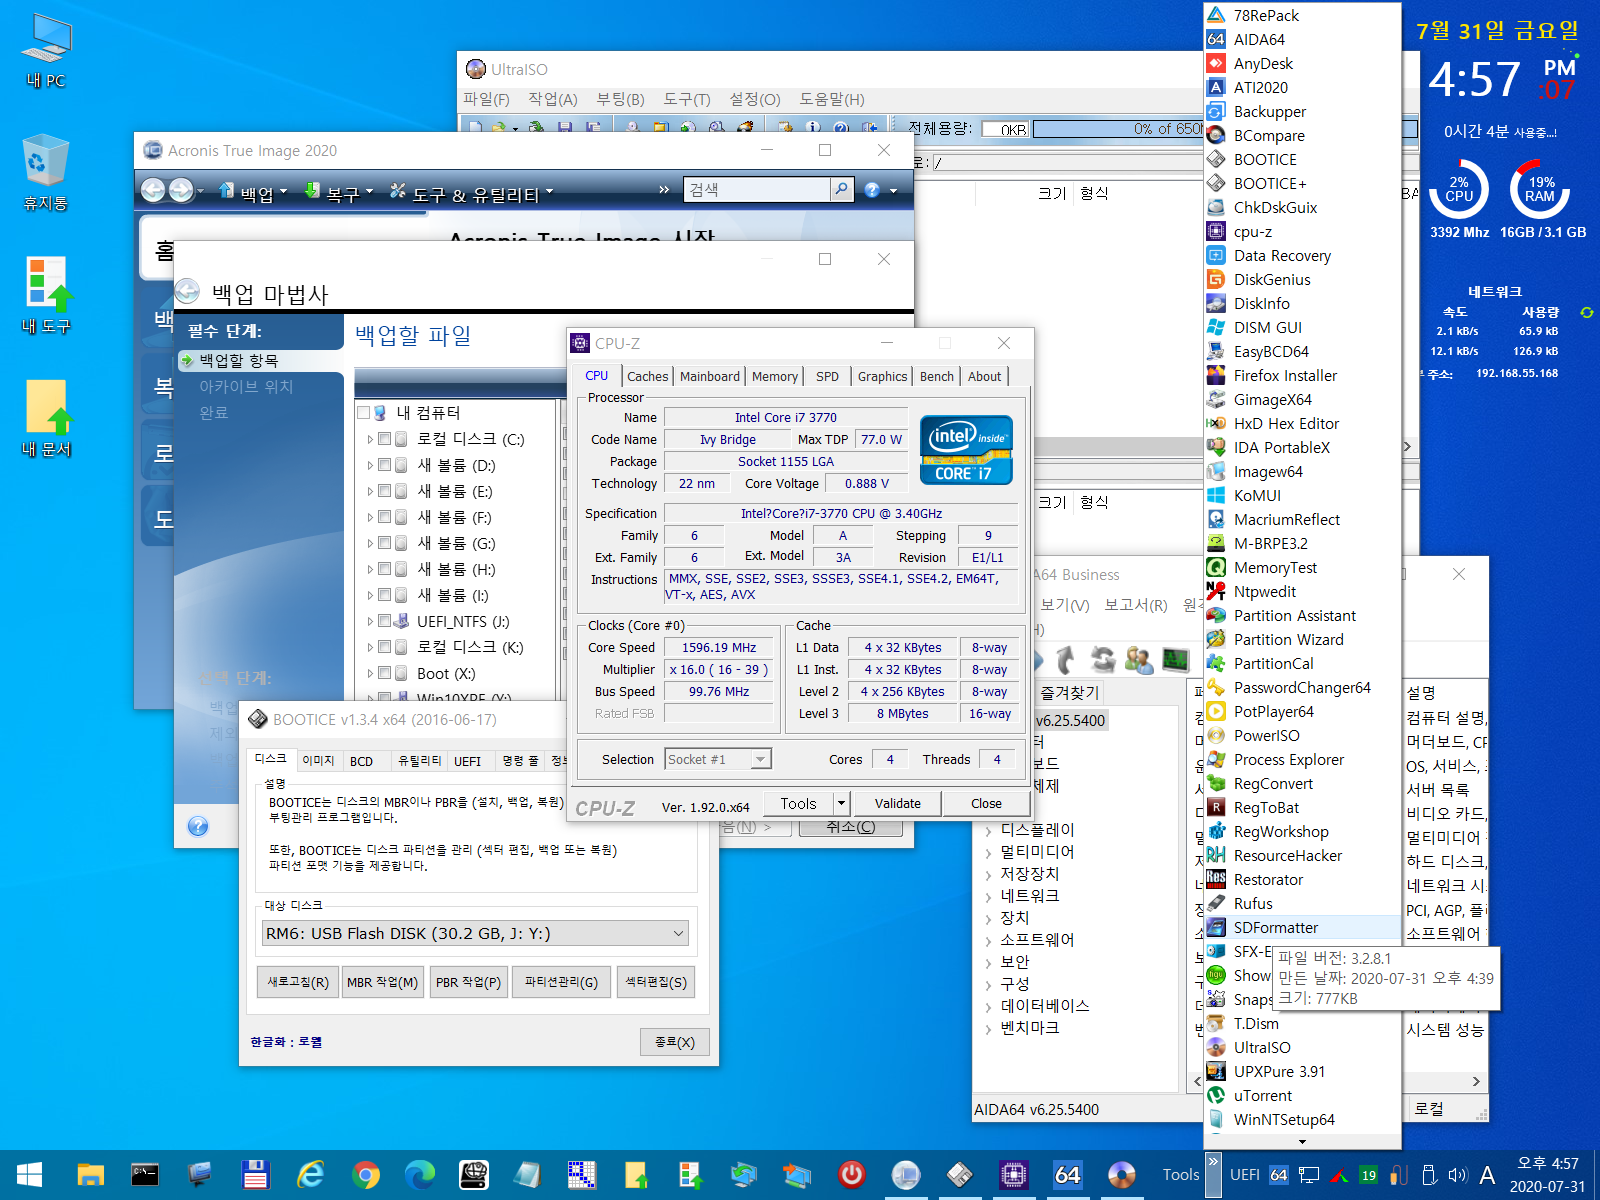Expand the AIDA64 '네트워크' tree node
This screenshot has width=1600, height=1200.
point(988,896)
